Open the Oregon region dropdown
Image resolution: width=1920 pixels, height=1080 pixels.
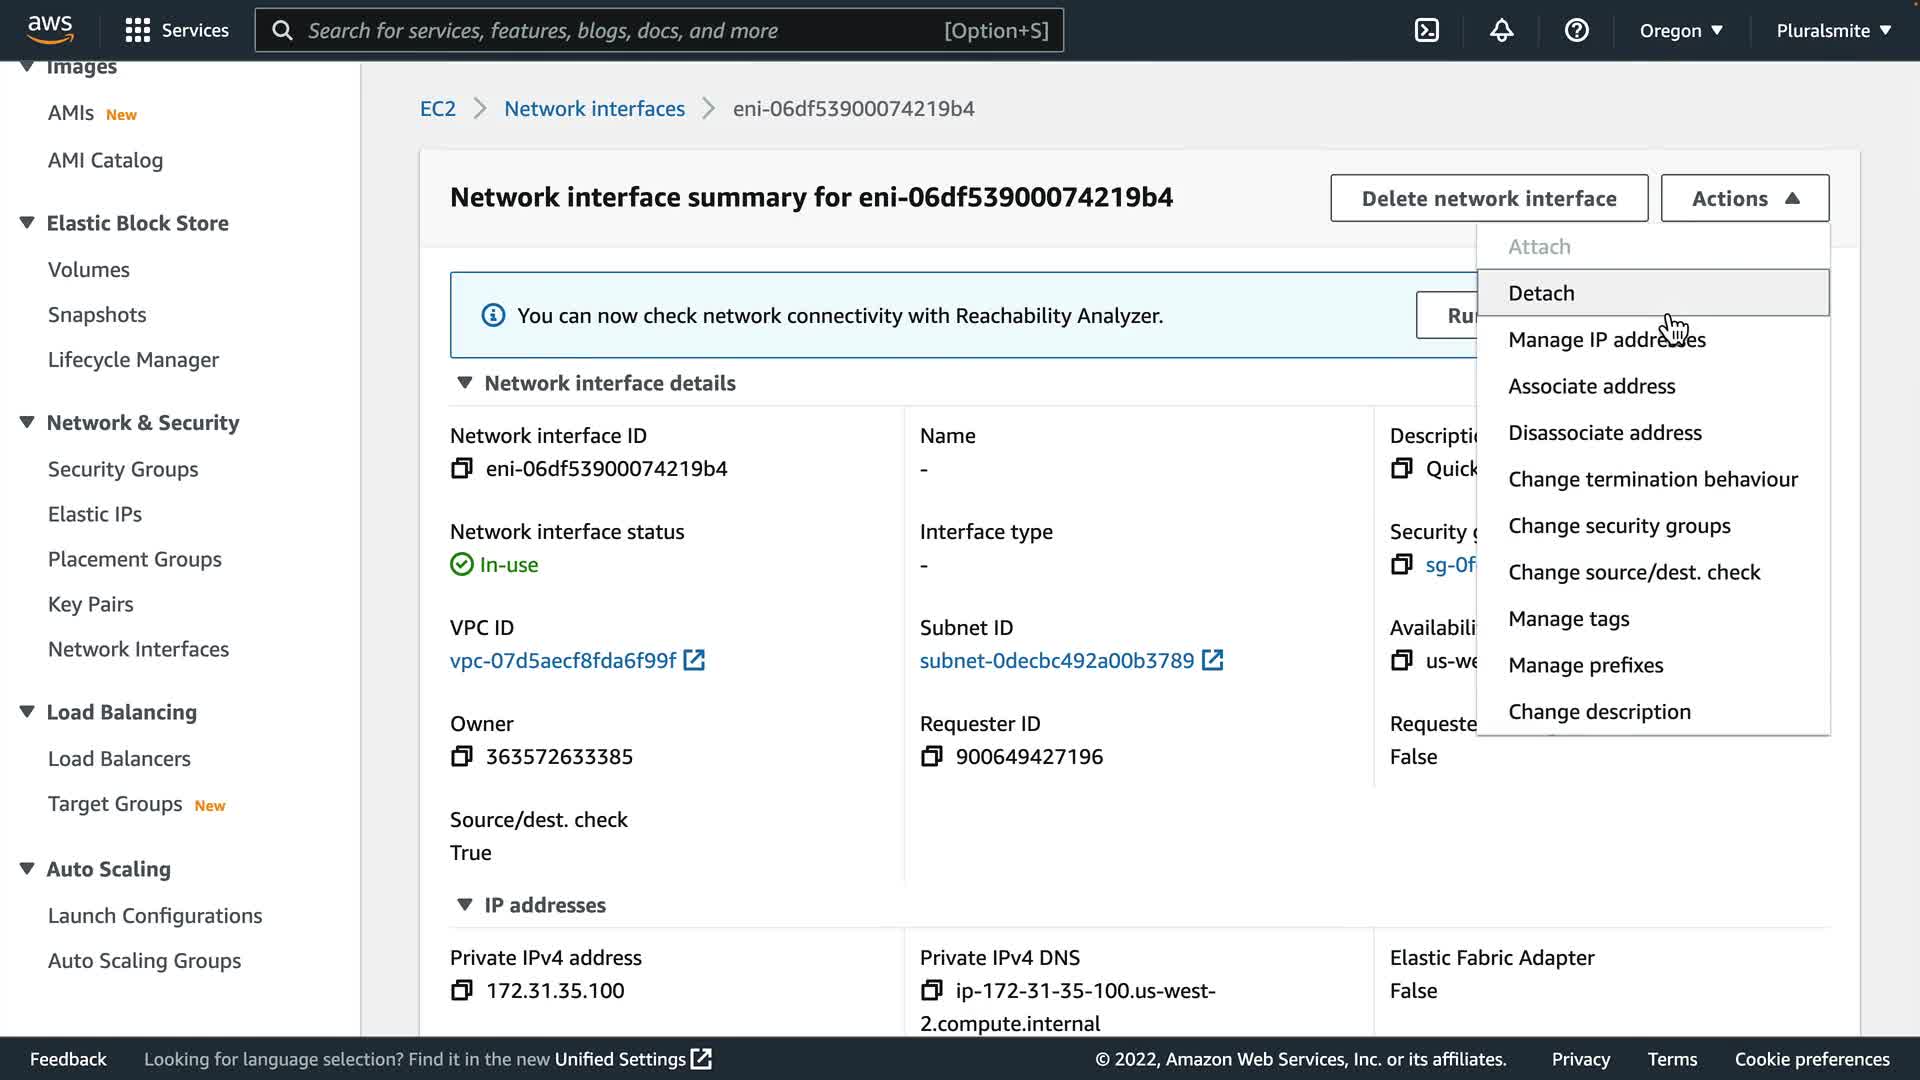tap(1681, 30)
